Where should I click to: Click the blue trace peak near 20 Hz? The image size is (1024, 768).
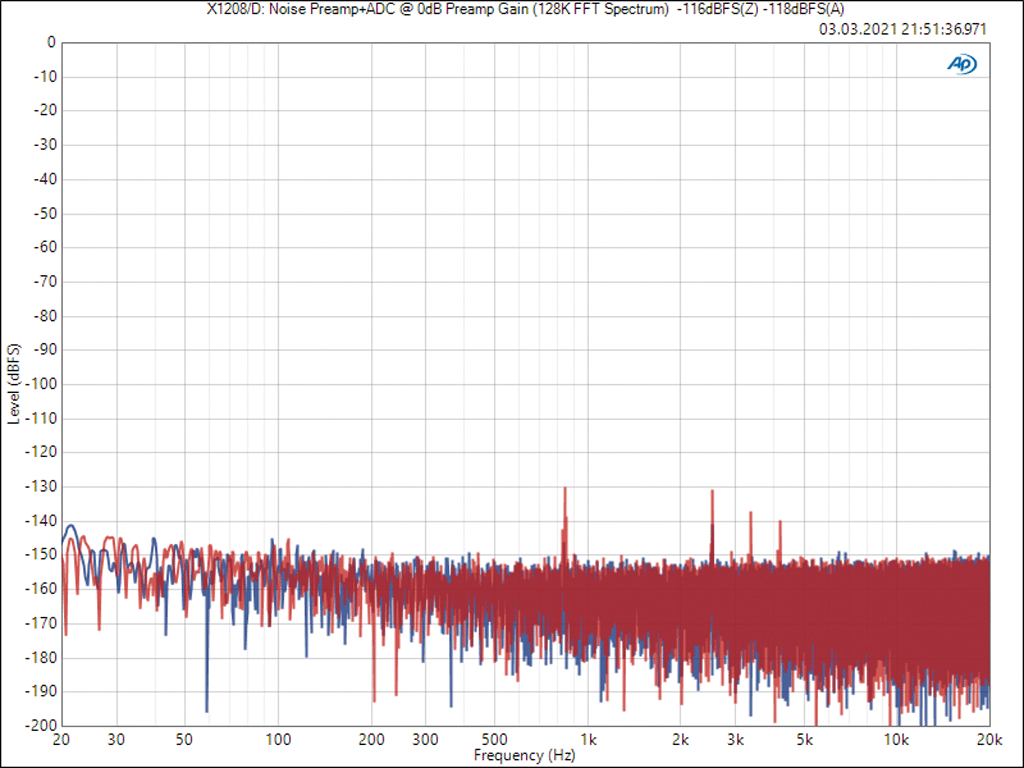point(71,526)
